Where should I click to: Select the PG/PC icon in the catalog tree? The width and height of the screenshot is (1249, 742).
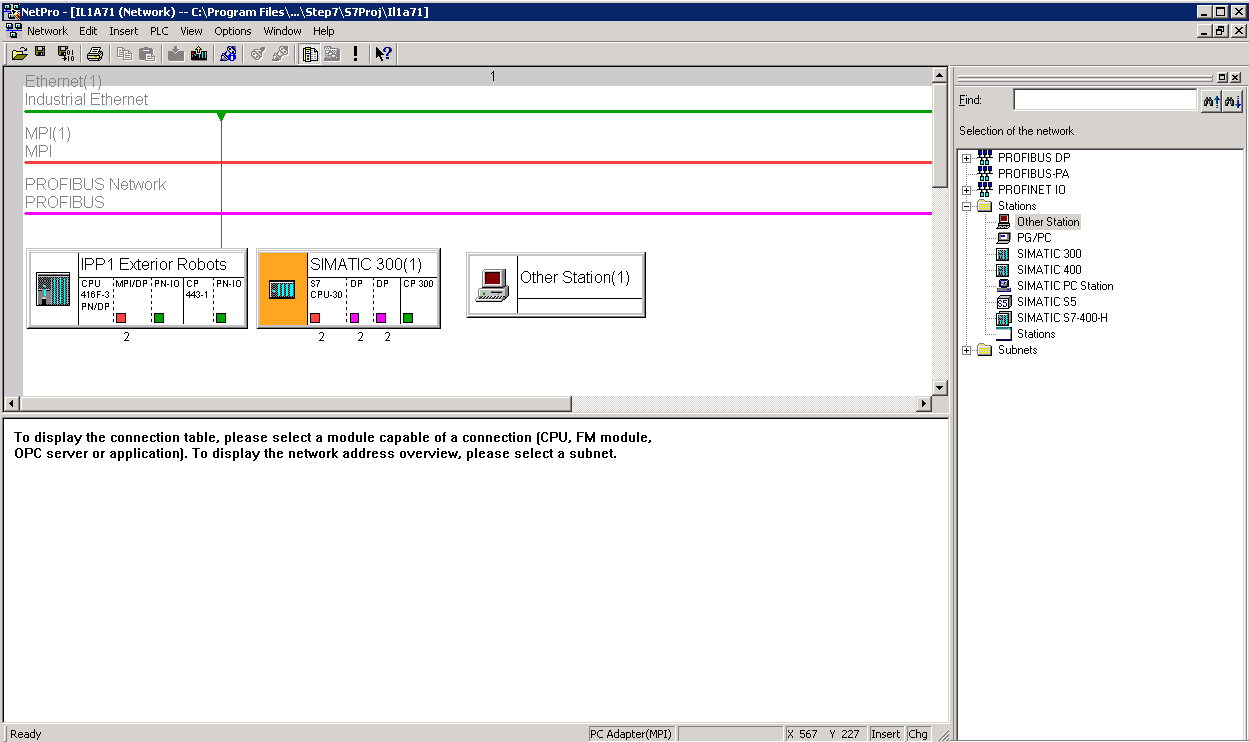pyautogui.click(x=1003, y=238)
